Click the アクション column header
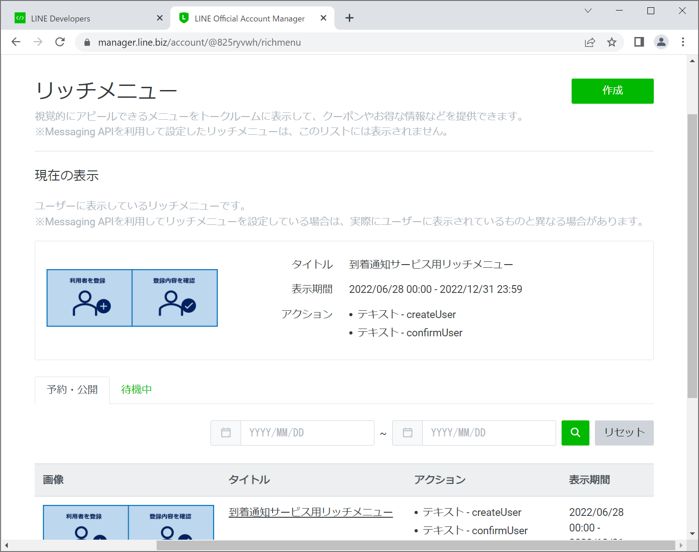The image size is (699, 552). [x=440, y=480]
